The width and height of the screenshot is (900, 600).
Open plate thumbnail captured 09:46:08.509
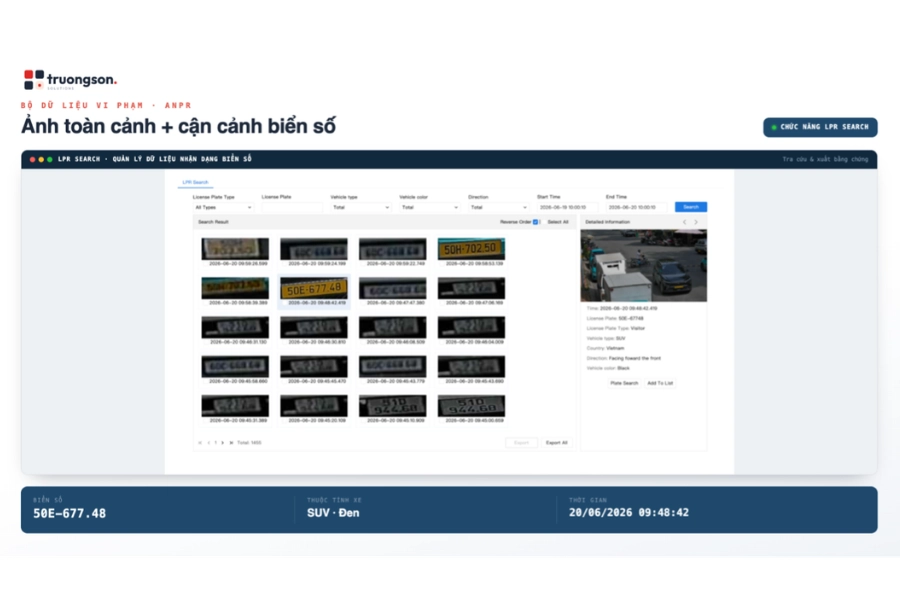click(x=393, y=327)
